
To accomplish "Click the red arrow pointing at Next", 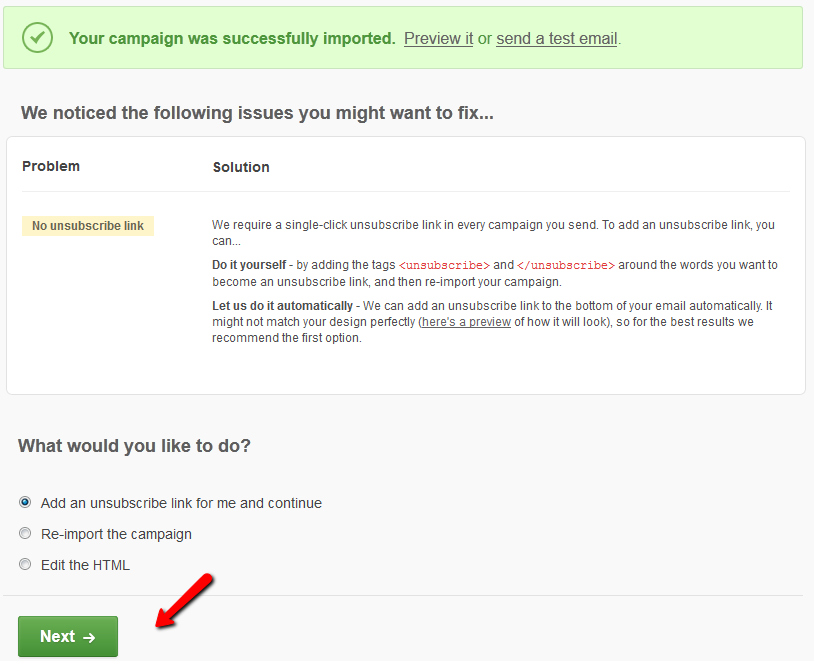I will [x=184, y=601].
